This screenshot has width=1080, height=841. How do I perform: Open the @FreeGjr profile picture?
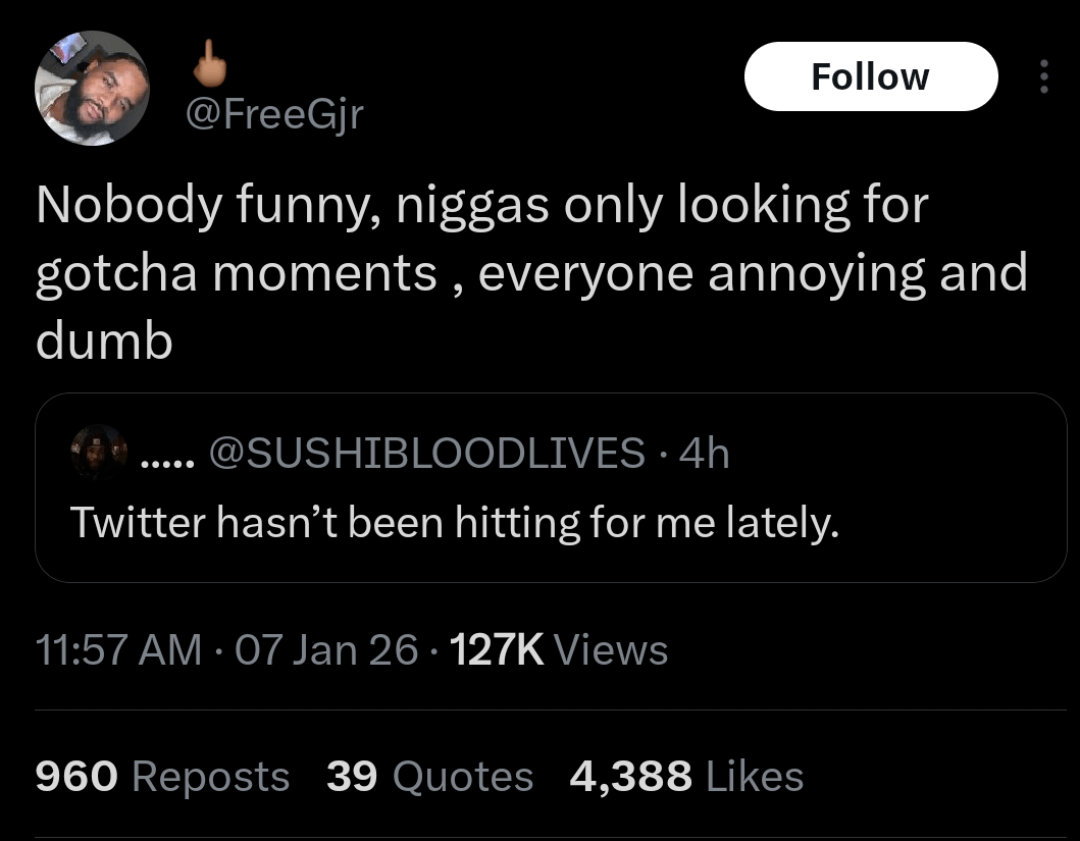pyautogui.click(x=92, y=88)
